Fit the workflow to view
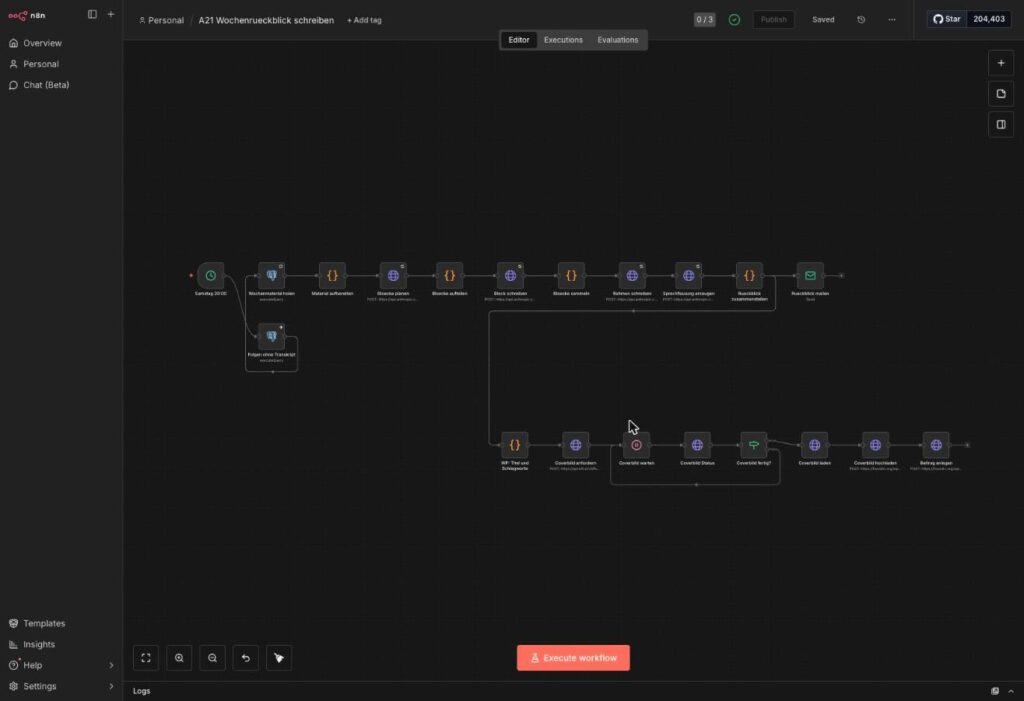The image size is (1024, 701). (x=146, y=658)
